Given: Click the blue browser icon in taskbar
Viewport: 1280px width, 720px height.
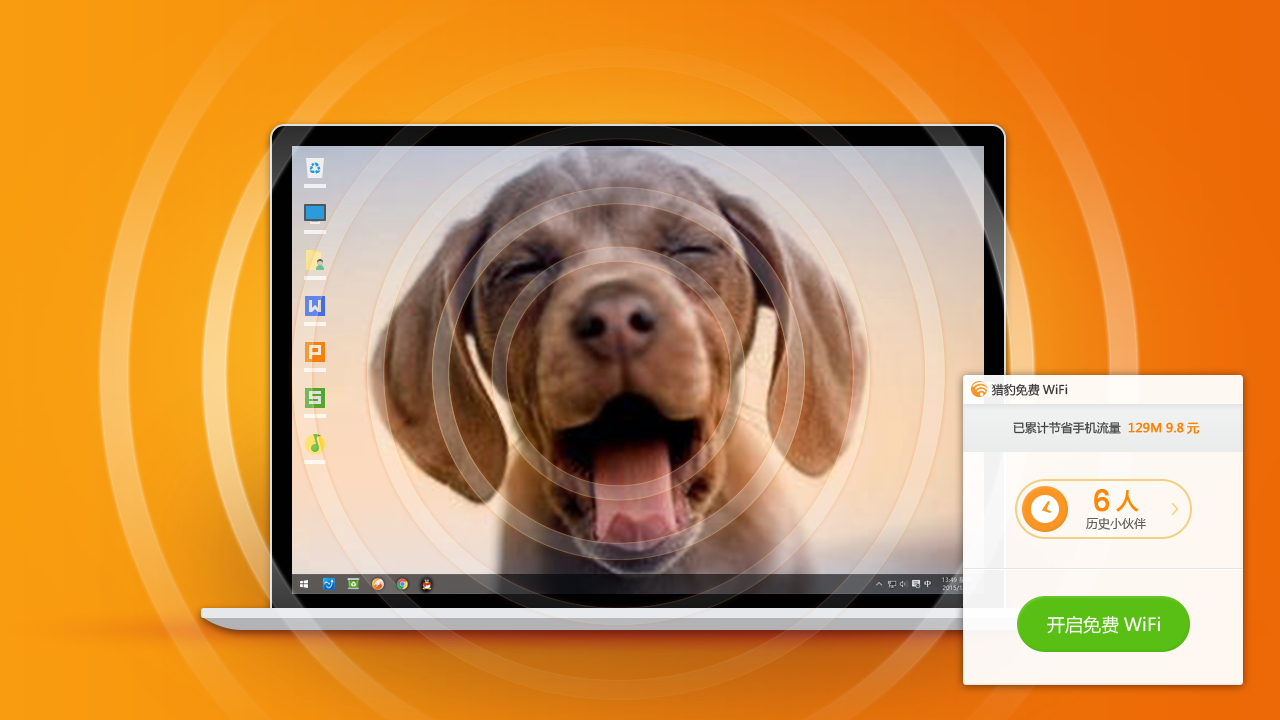Looking at the screenshot, I should [328, 584].
